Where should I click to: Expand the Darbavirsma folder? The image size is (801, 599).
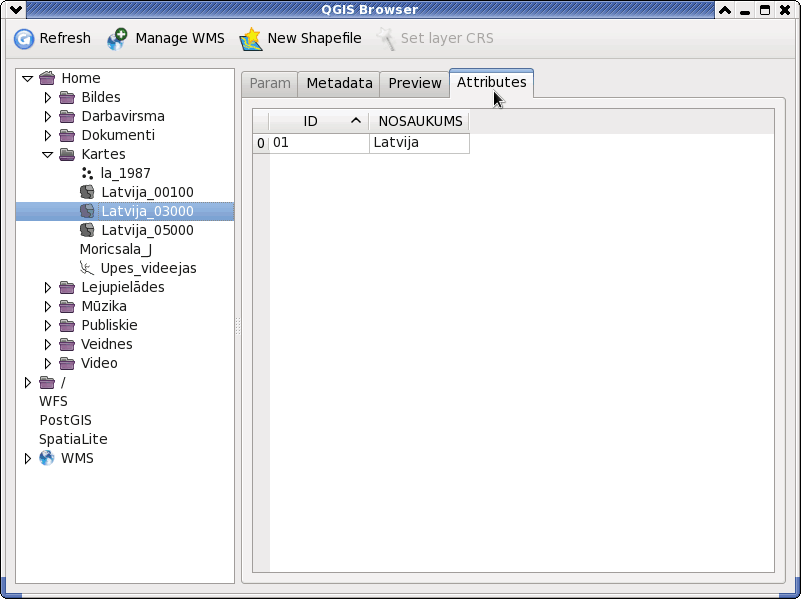[x=48, y=116]
